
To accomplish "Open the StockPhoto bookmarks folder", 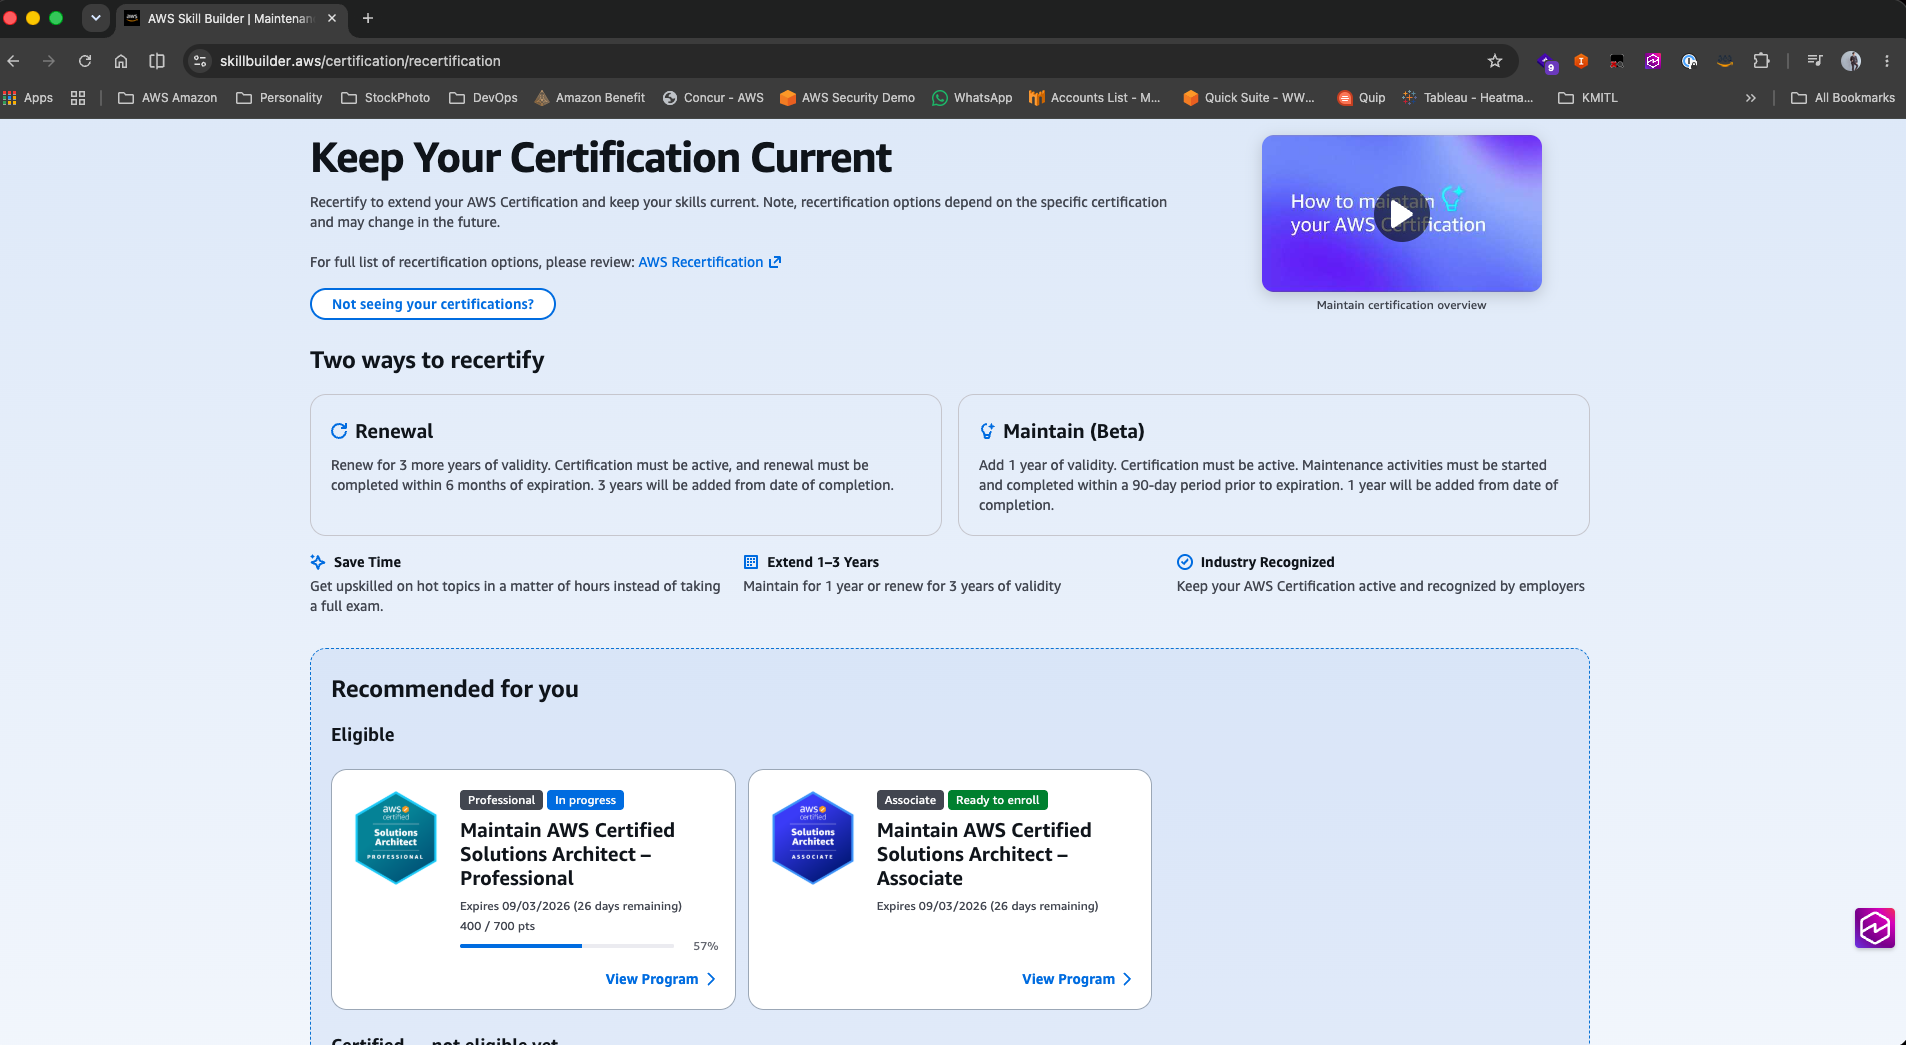I will click(x=386, y=98).
